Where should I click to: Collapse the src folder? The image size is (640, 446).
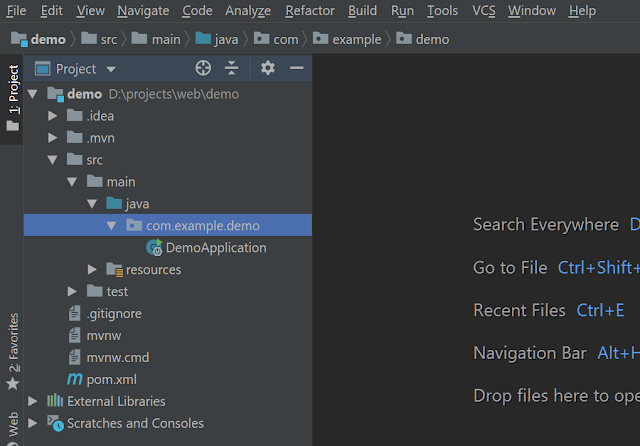[x=52, y=160]
